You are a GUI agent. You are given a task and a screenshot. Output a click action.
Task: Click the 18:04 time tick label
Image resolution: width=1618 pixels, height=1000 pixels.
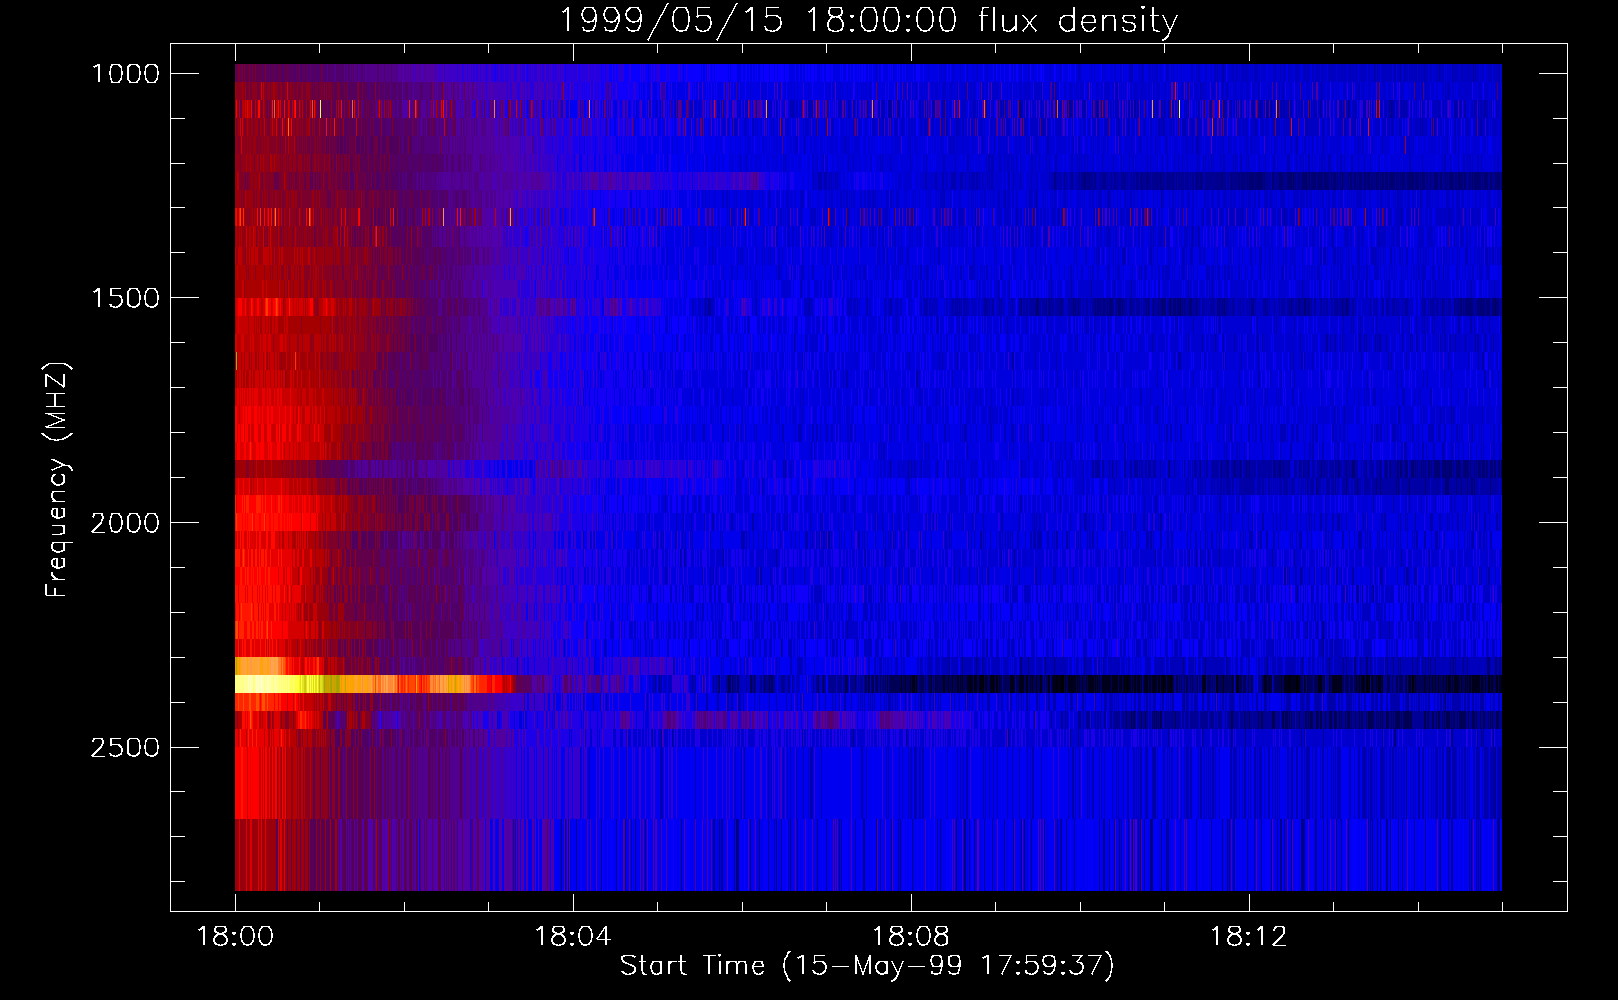pyautogui.click(x=573, y=937)
